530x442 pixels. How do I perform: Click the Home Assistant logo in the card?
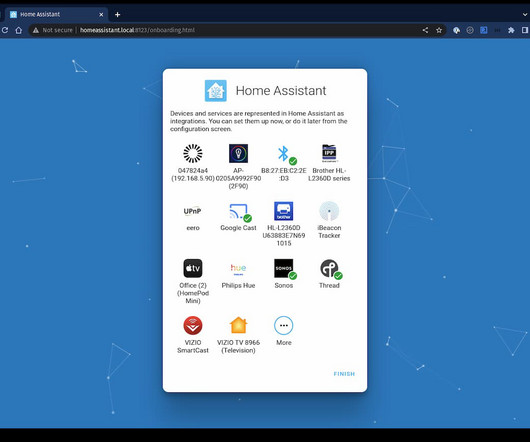tap(216, 91)
